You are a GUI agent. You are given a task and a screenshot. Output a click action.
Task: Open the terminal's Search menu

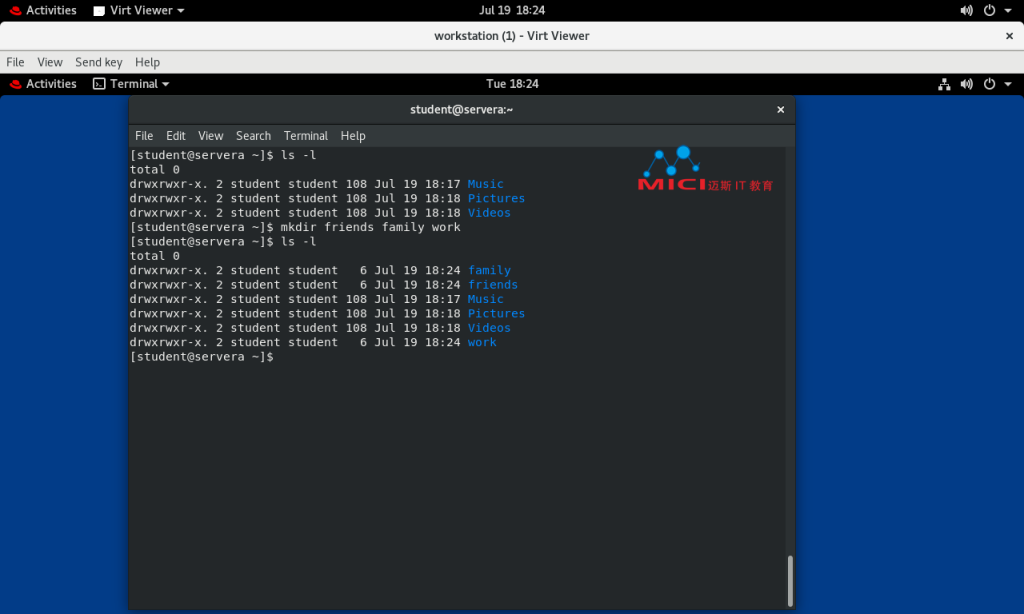point(253,136)
